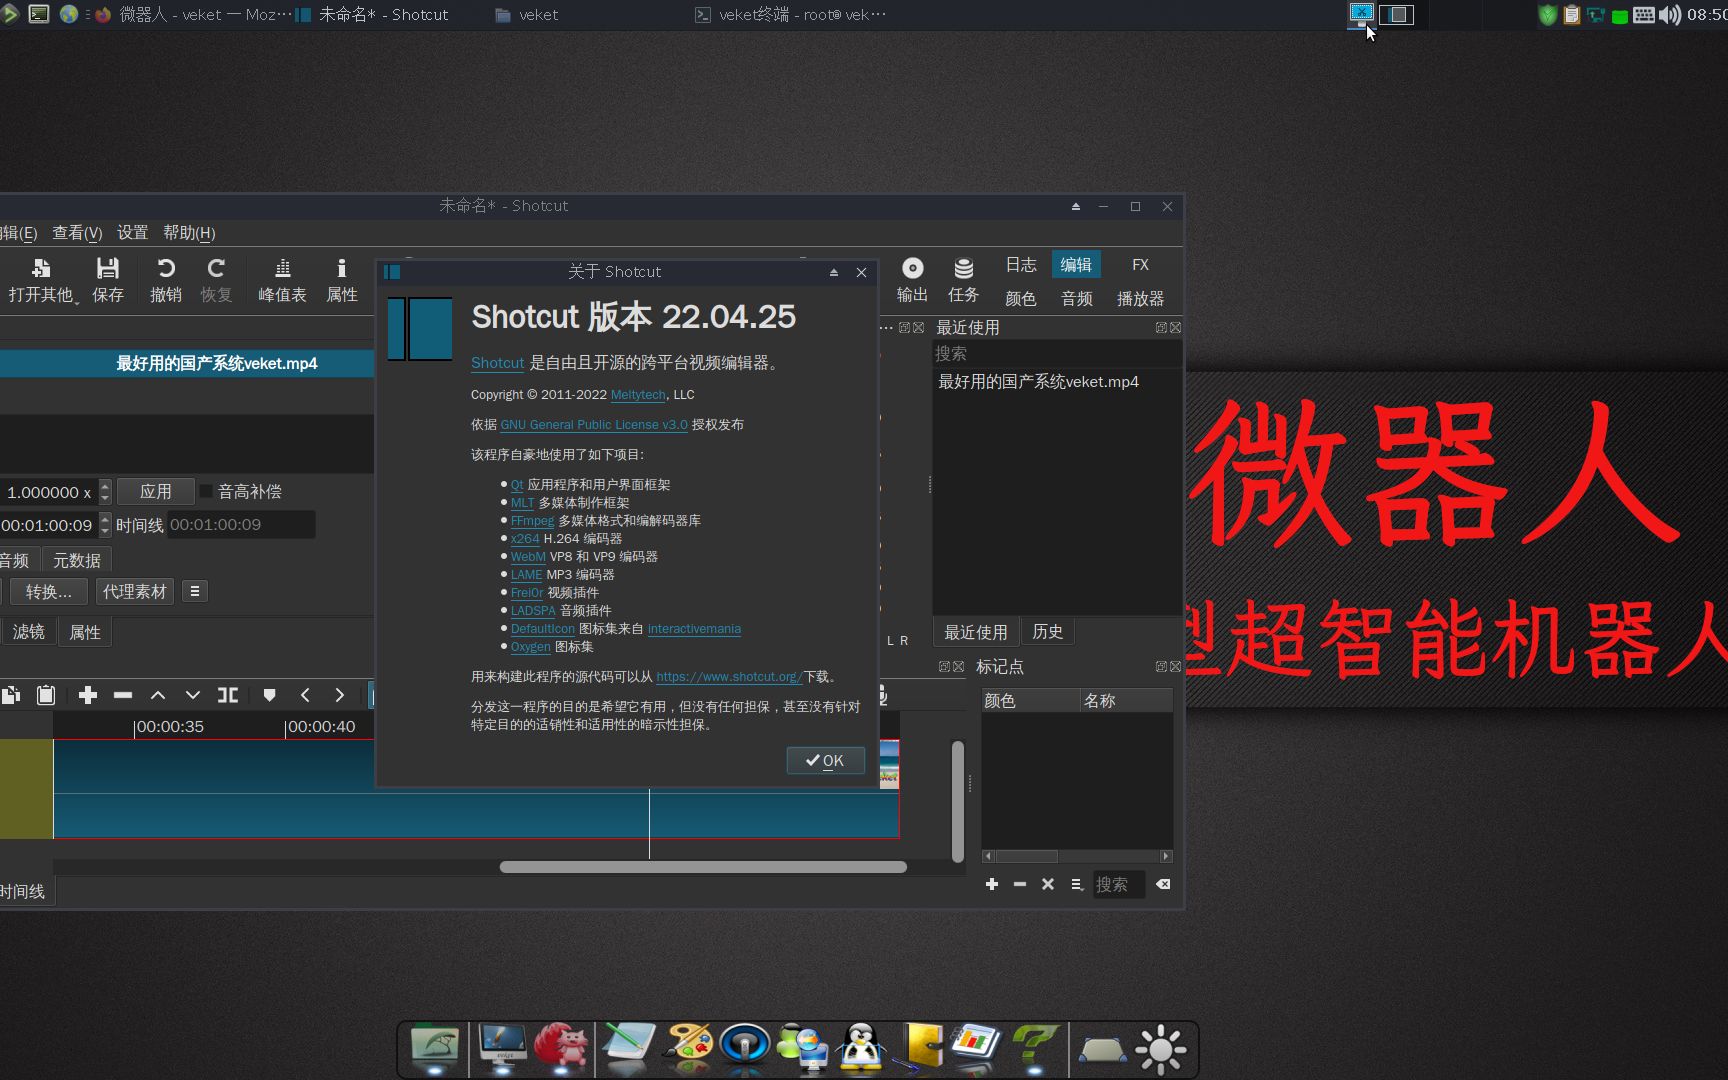The width and height of the screenshot is (1728, 1080).
Task: Add marker with plus in Markers panel
Action: (x=992, y=884)
